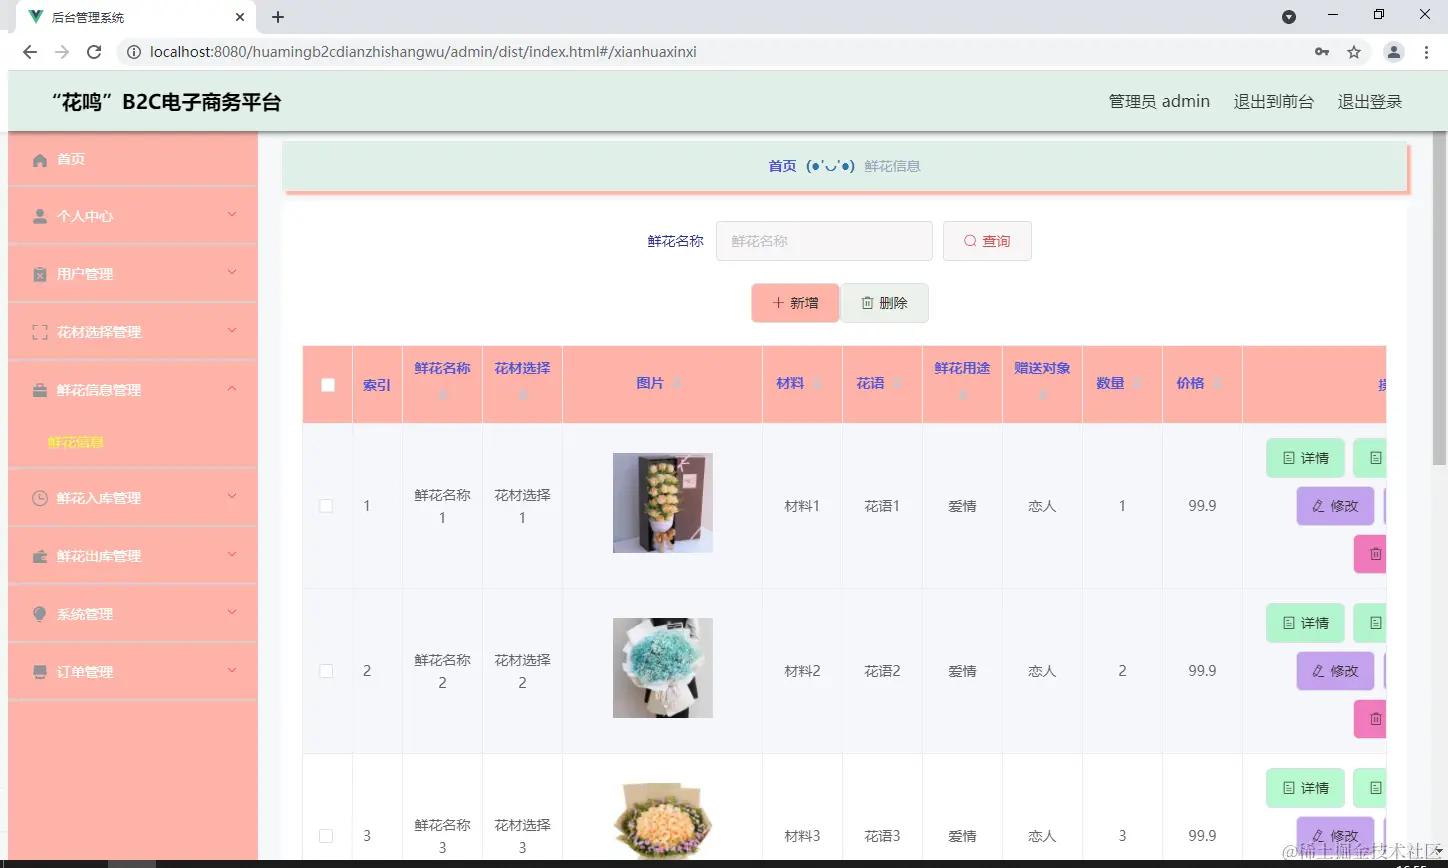The height and width of the screenshot is (868, 1448).
Task: Click the pink delete button in row 2
Action: 1370,718
